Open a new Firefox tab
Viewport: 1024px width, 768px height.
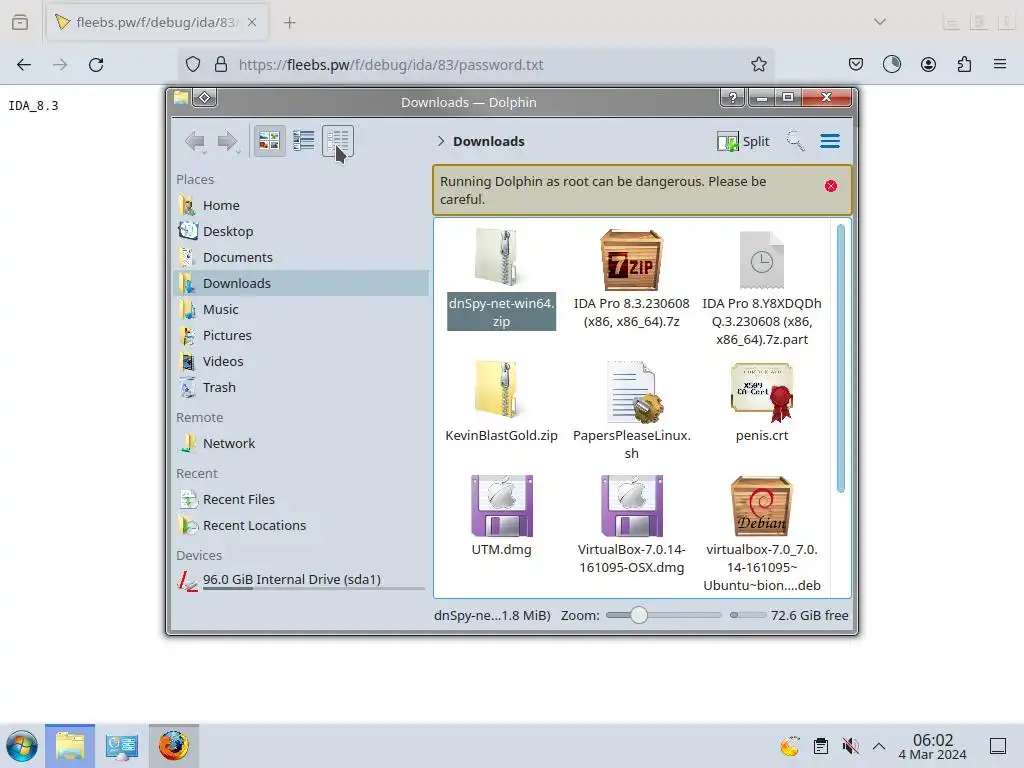point(289,23)
